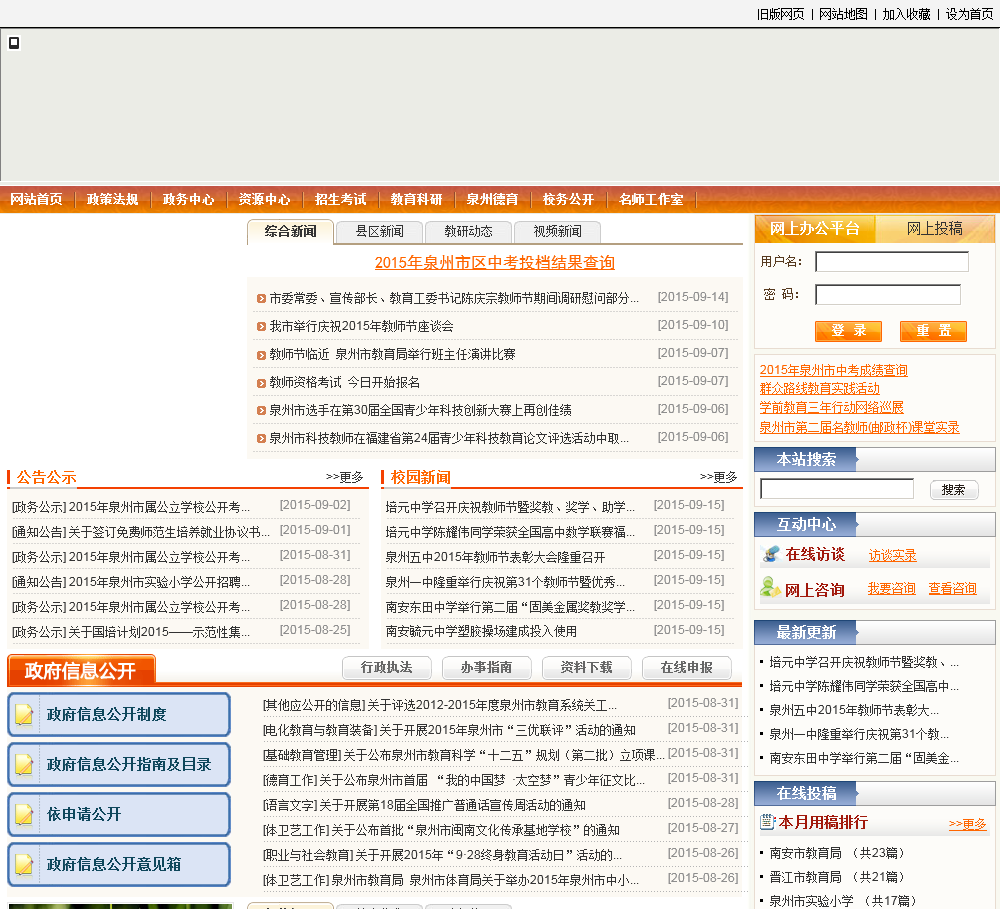Click the note icon on 政府信息公开意见箱
This screenshot has width=1000, height=909.
[x=25, y=865]
